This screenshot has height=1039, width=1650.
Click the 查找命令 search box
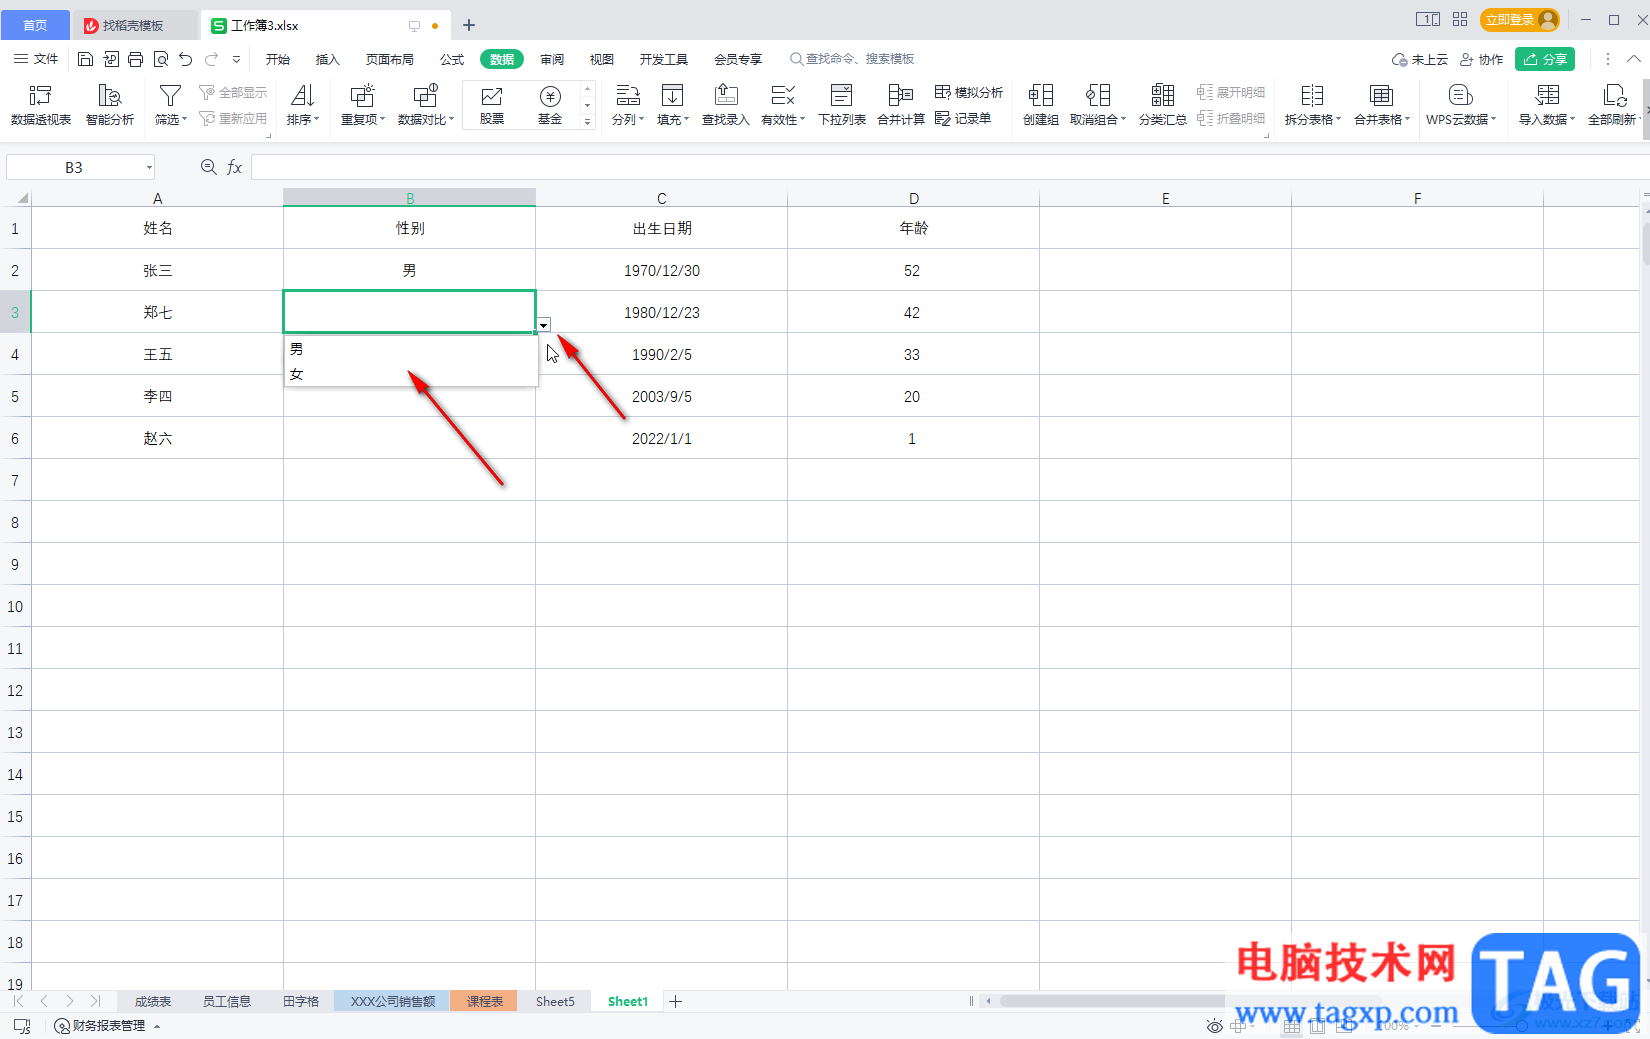(853, 59)
